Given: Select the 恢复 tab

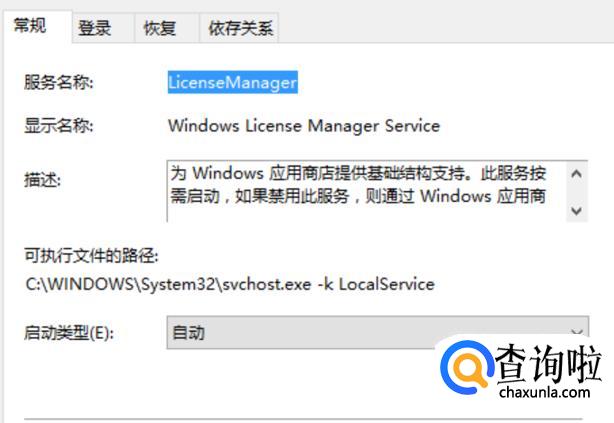Looking at the screenshot, I should tap(160, 28).
